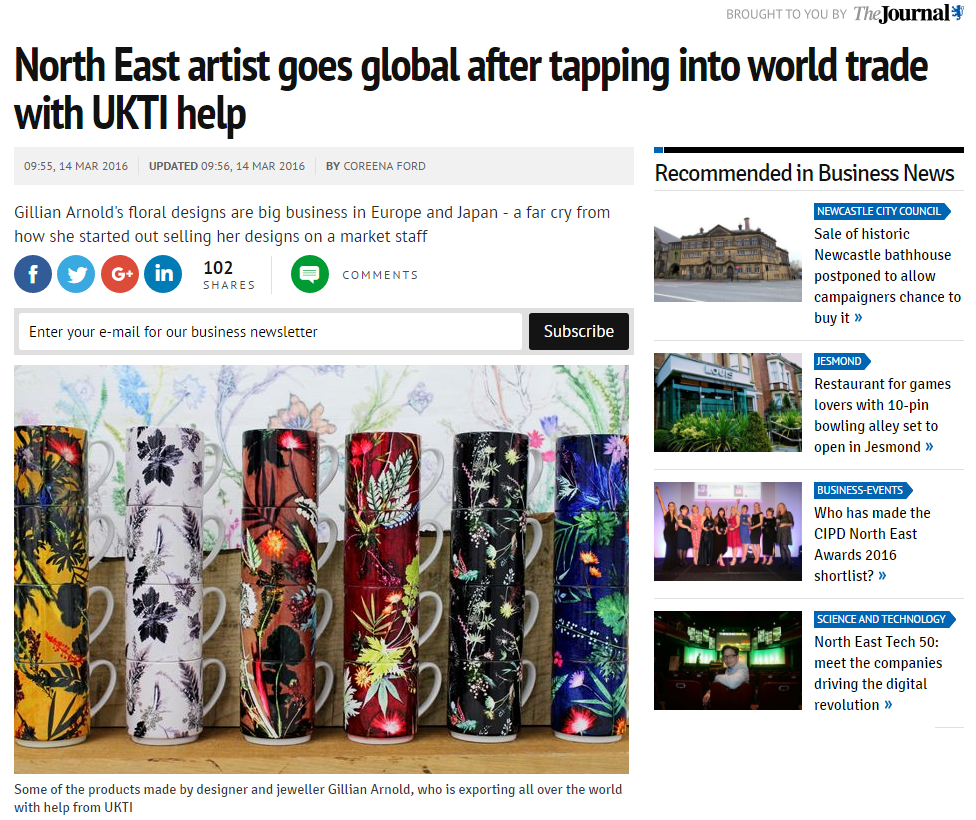
Task: Click the floral mugs main article image
Action: coord(321,569)
